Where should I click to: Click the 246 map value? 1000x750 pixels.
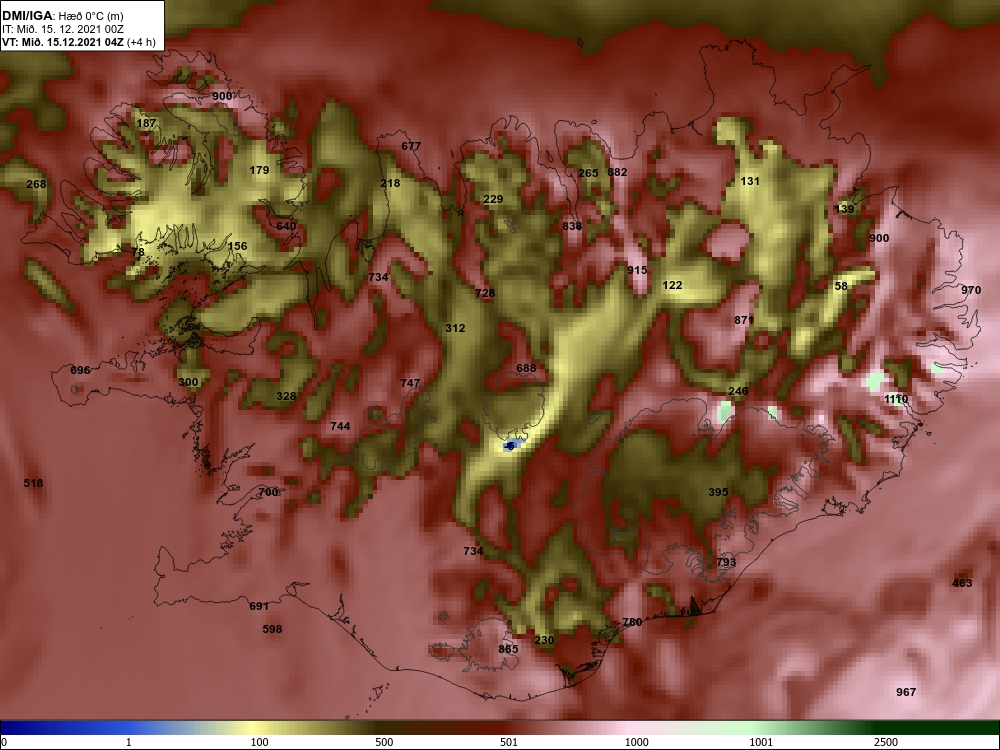coord(739,392)
